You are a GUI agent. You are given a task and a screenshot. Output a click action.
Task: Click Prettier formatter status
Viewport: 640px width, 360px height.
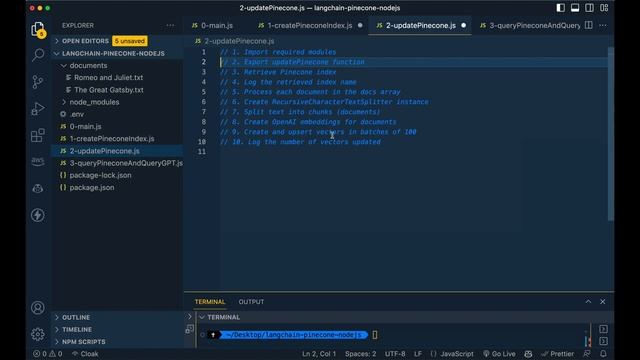pos(558,354)
